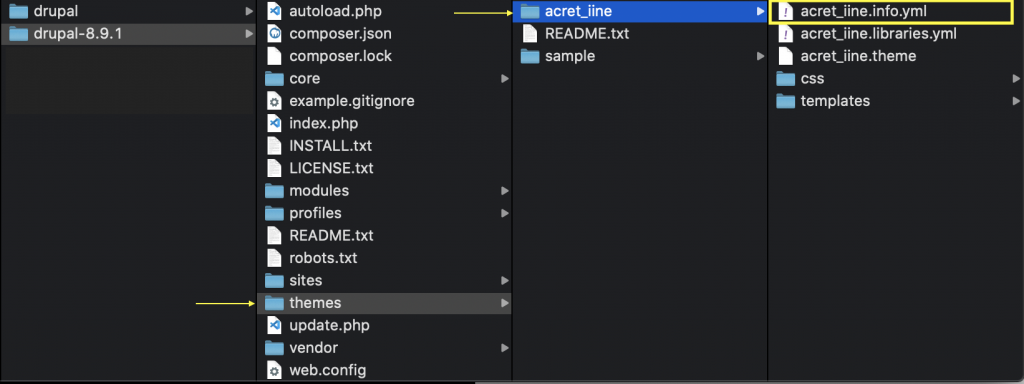Select the drupal-8.9.1 folder

pos(128,34)
